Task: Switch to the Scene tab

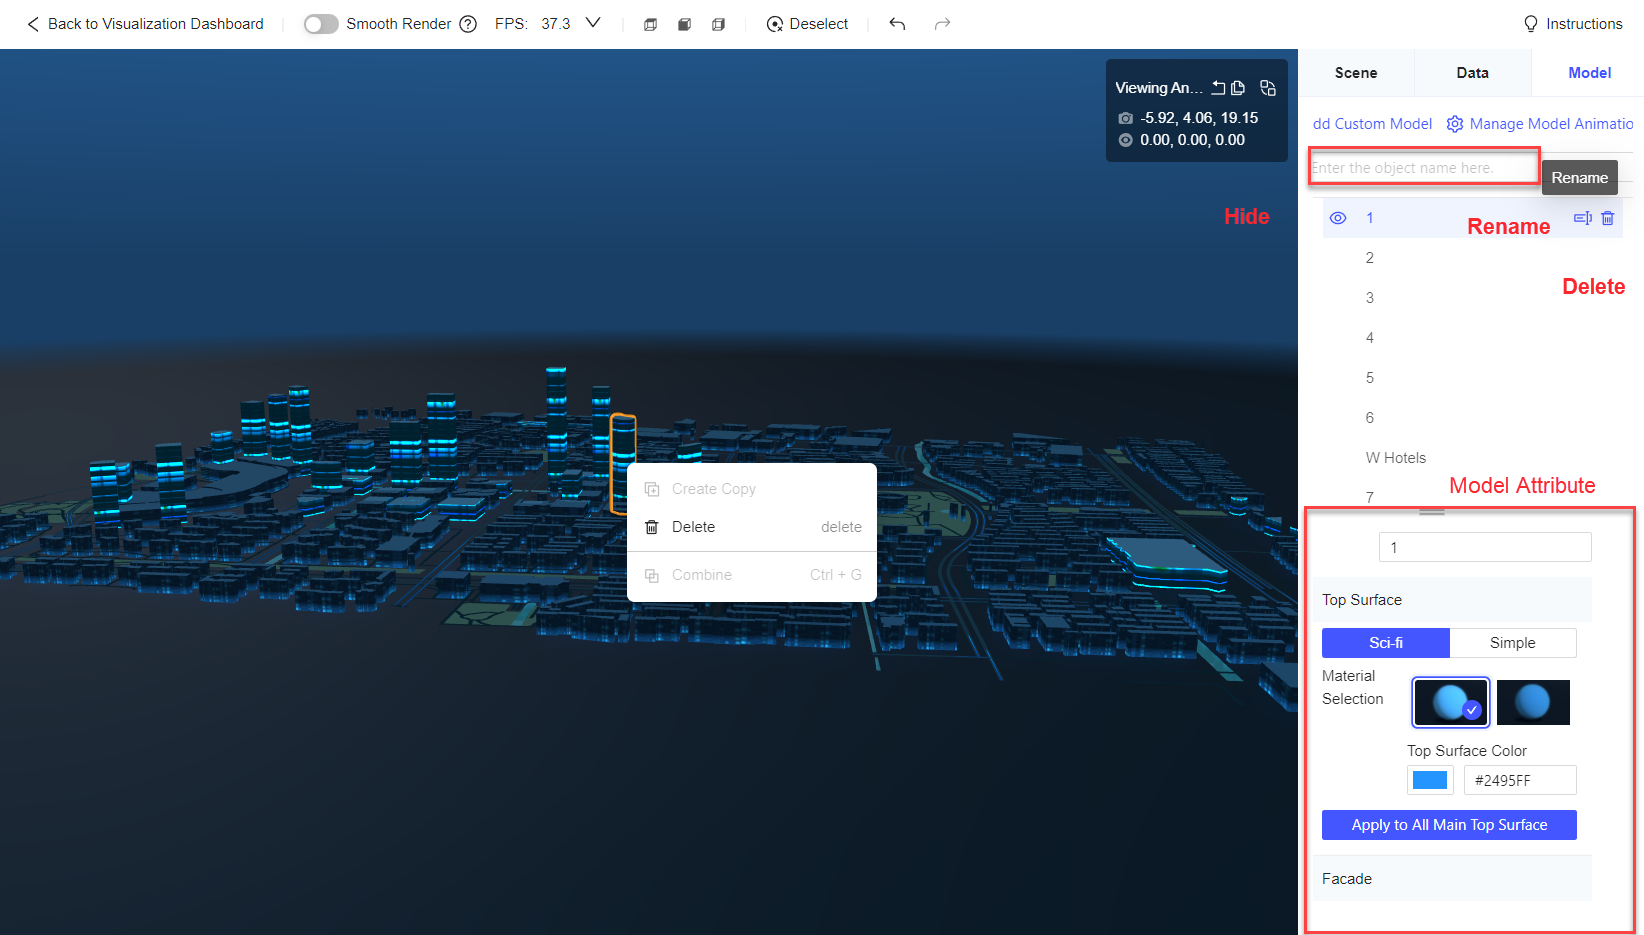Action: (x=1356, y=72)
